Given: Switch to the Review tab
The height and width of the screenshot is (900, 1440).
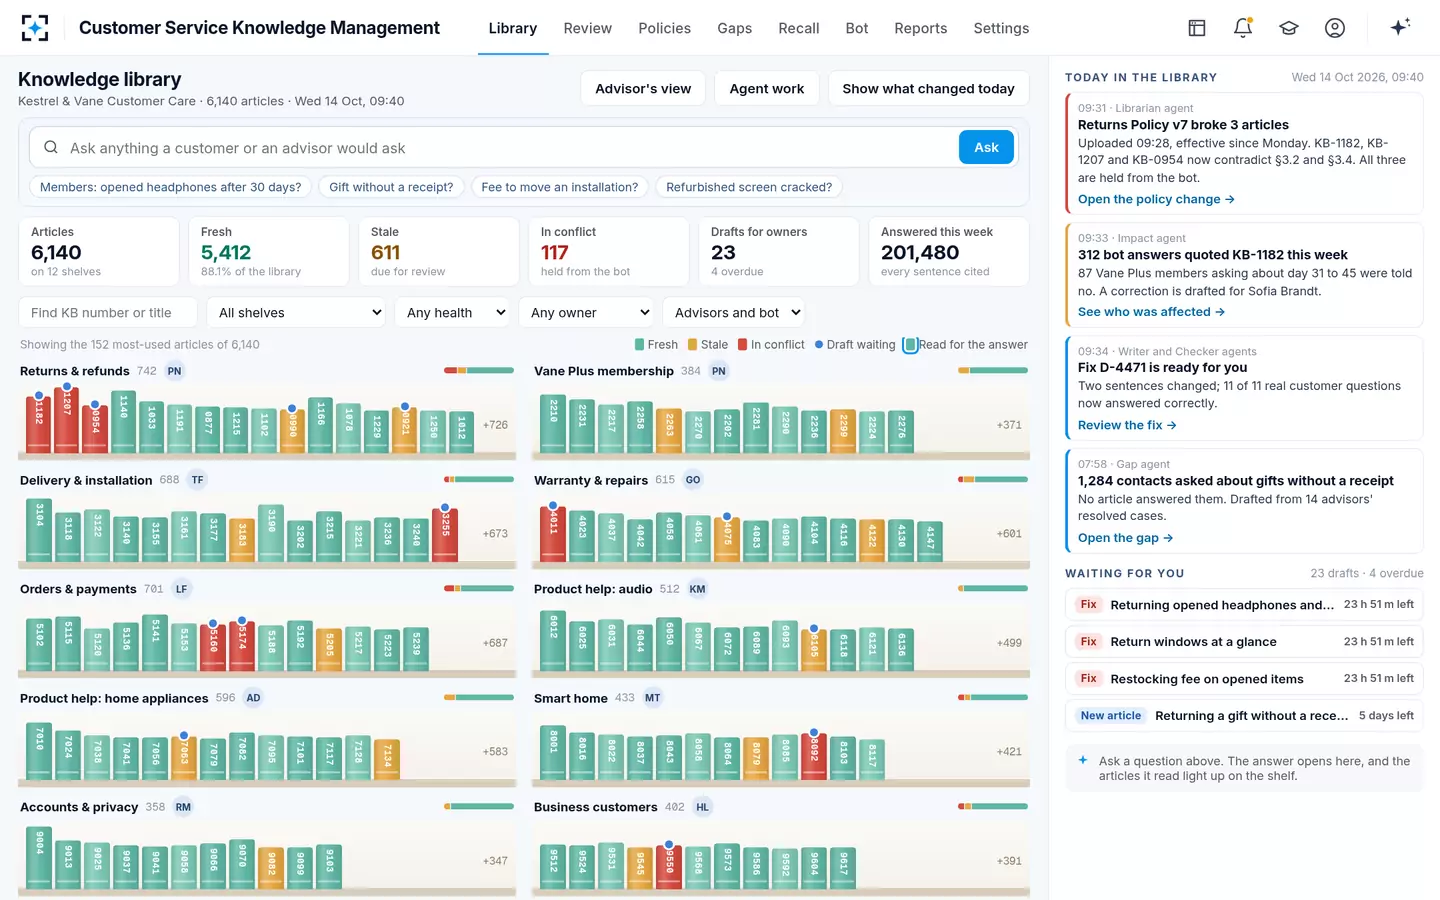Looking at the screenshot, I should (x=587, y=28).
